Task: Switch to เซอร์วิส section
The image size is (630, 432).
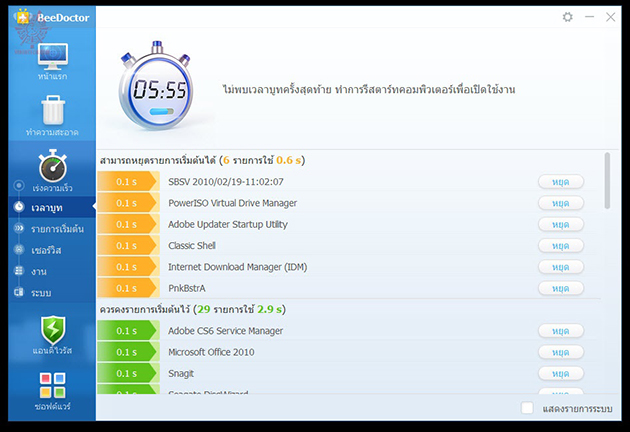Action: 52,250
